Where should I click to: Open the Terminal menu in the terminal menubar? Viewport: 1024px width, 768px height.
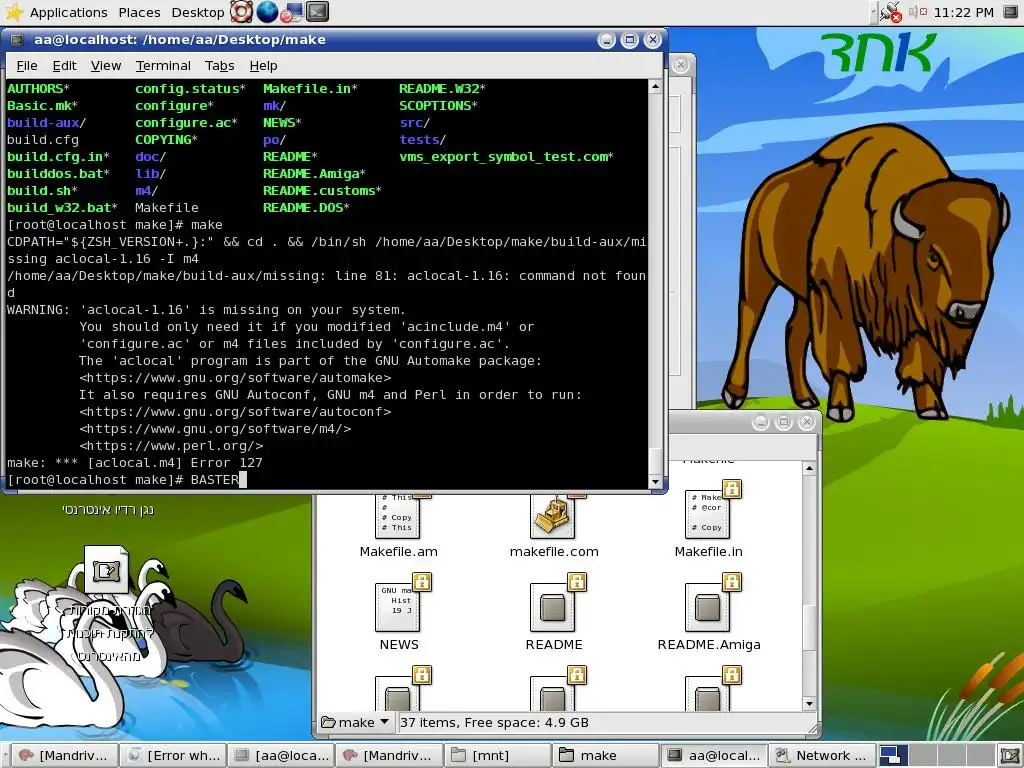pos(163,65)
